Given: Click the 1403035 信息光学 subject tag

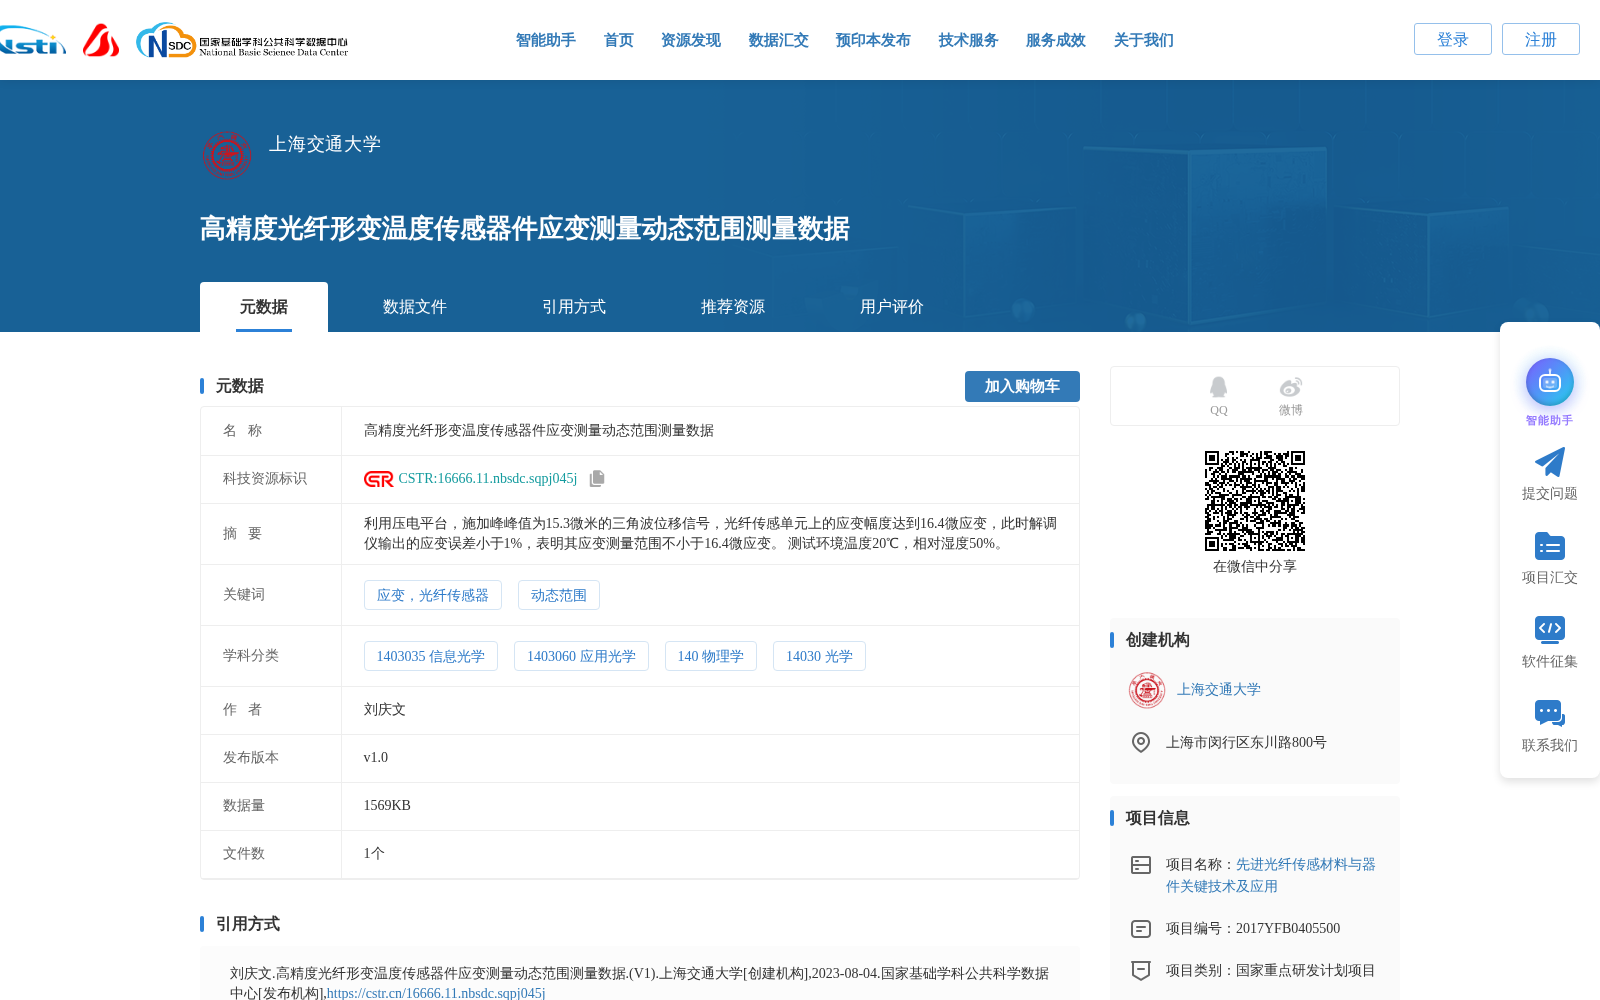Looking at the screenshot, I should tap(430, 656).
